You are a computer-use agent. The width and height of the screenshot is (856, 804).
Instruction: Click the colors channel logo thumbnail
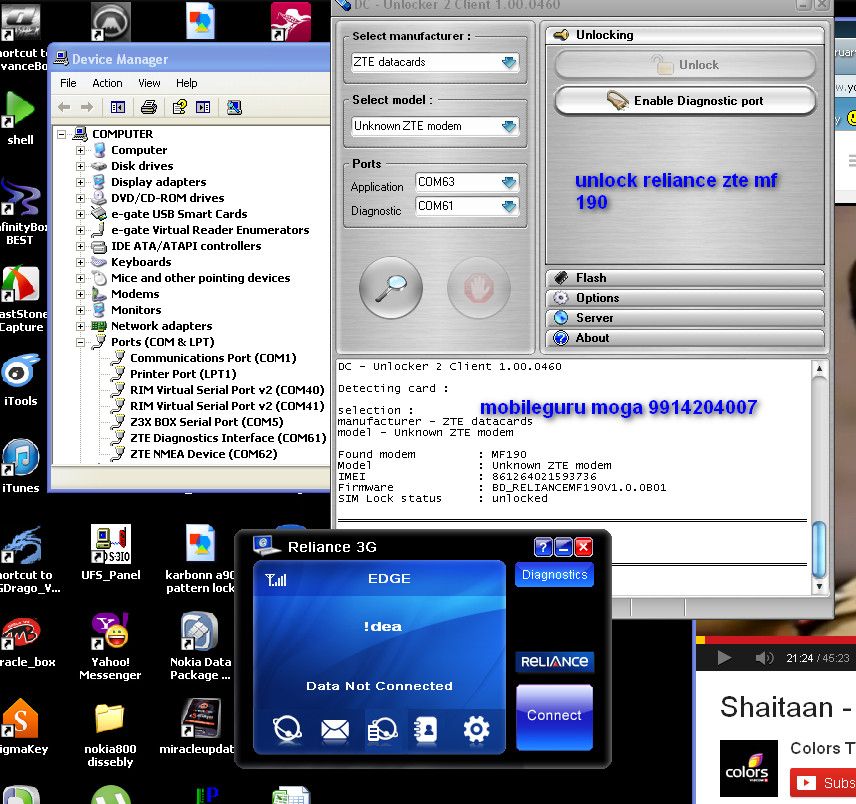[x=748, y=768]
